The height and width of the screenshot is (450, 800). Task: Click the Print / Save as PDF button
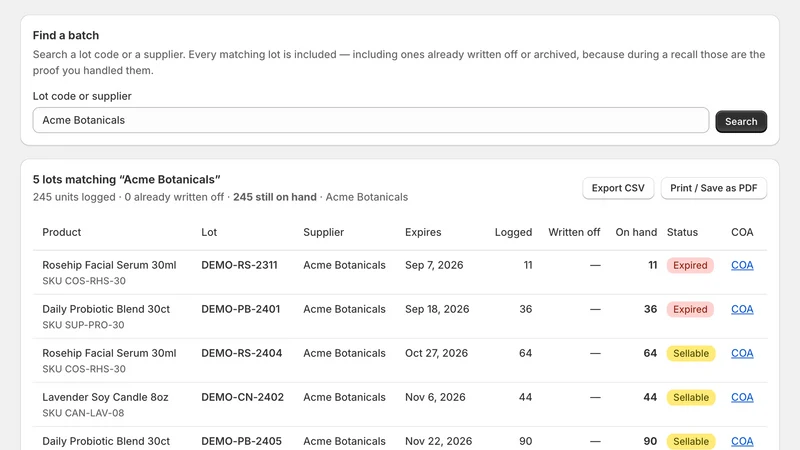[x=713, y=188]
